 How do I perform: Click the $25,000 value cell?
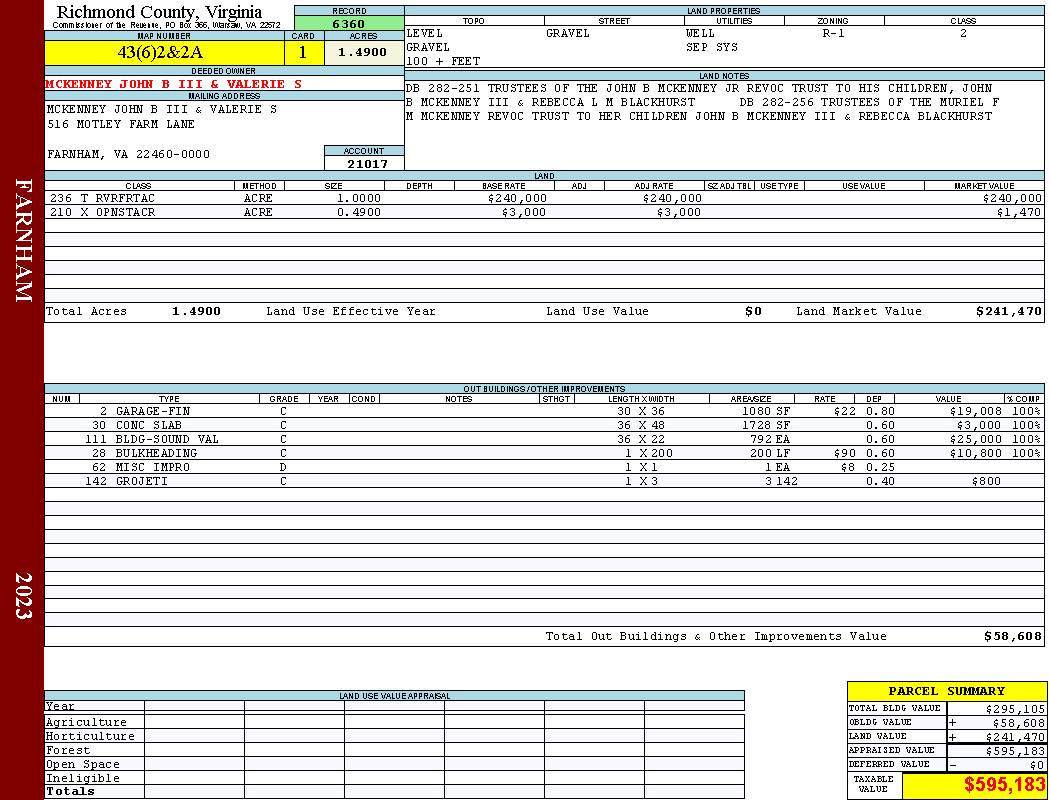click(975, 439)
